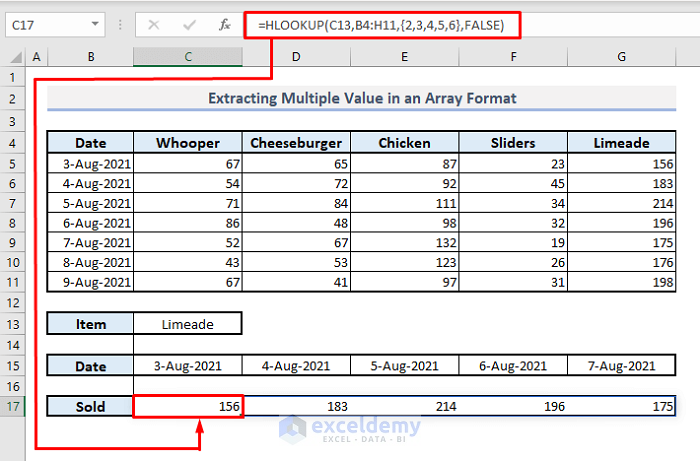Select column F header

[x=513, y=57]
